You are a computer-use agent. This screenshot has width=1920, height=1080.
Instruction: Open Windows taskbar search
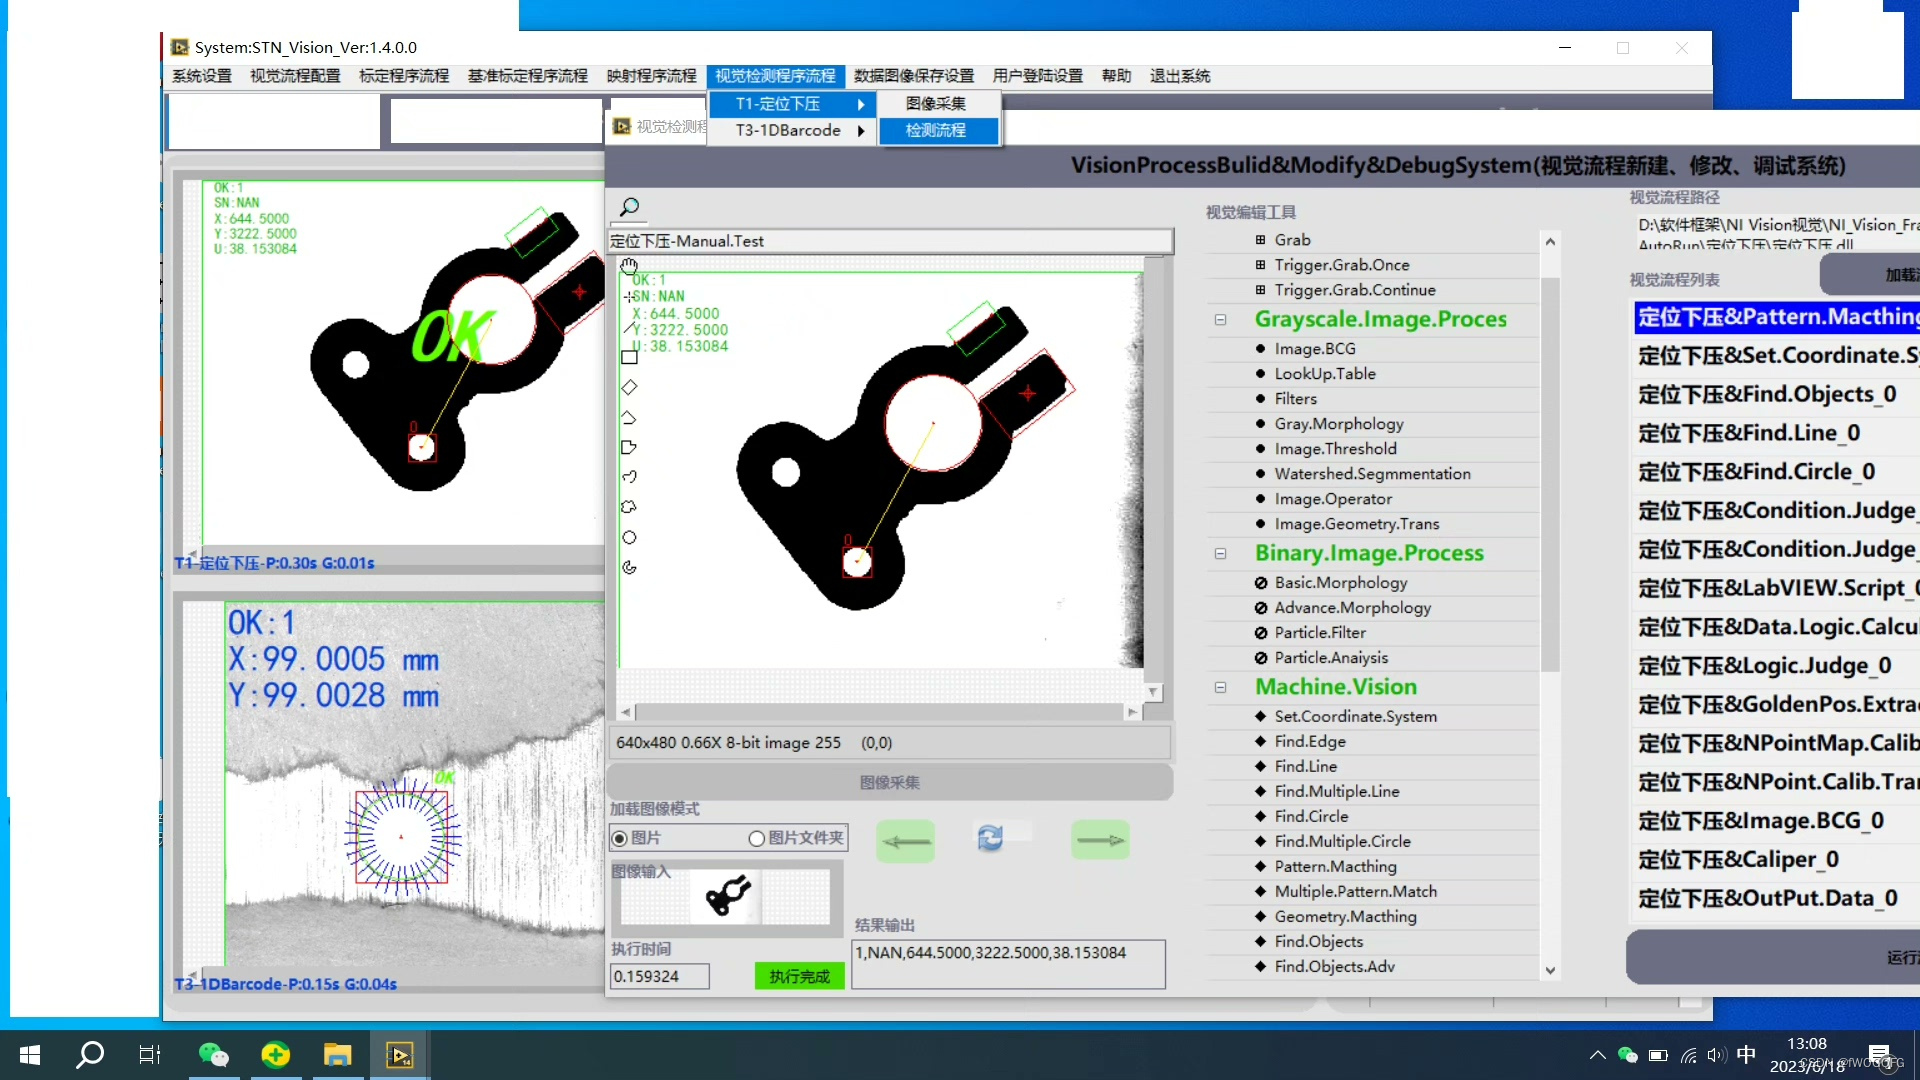tap(90, 1055)
